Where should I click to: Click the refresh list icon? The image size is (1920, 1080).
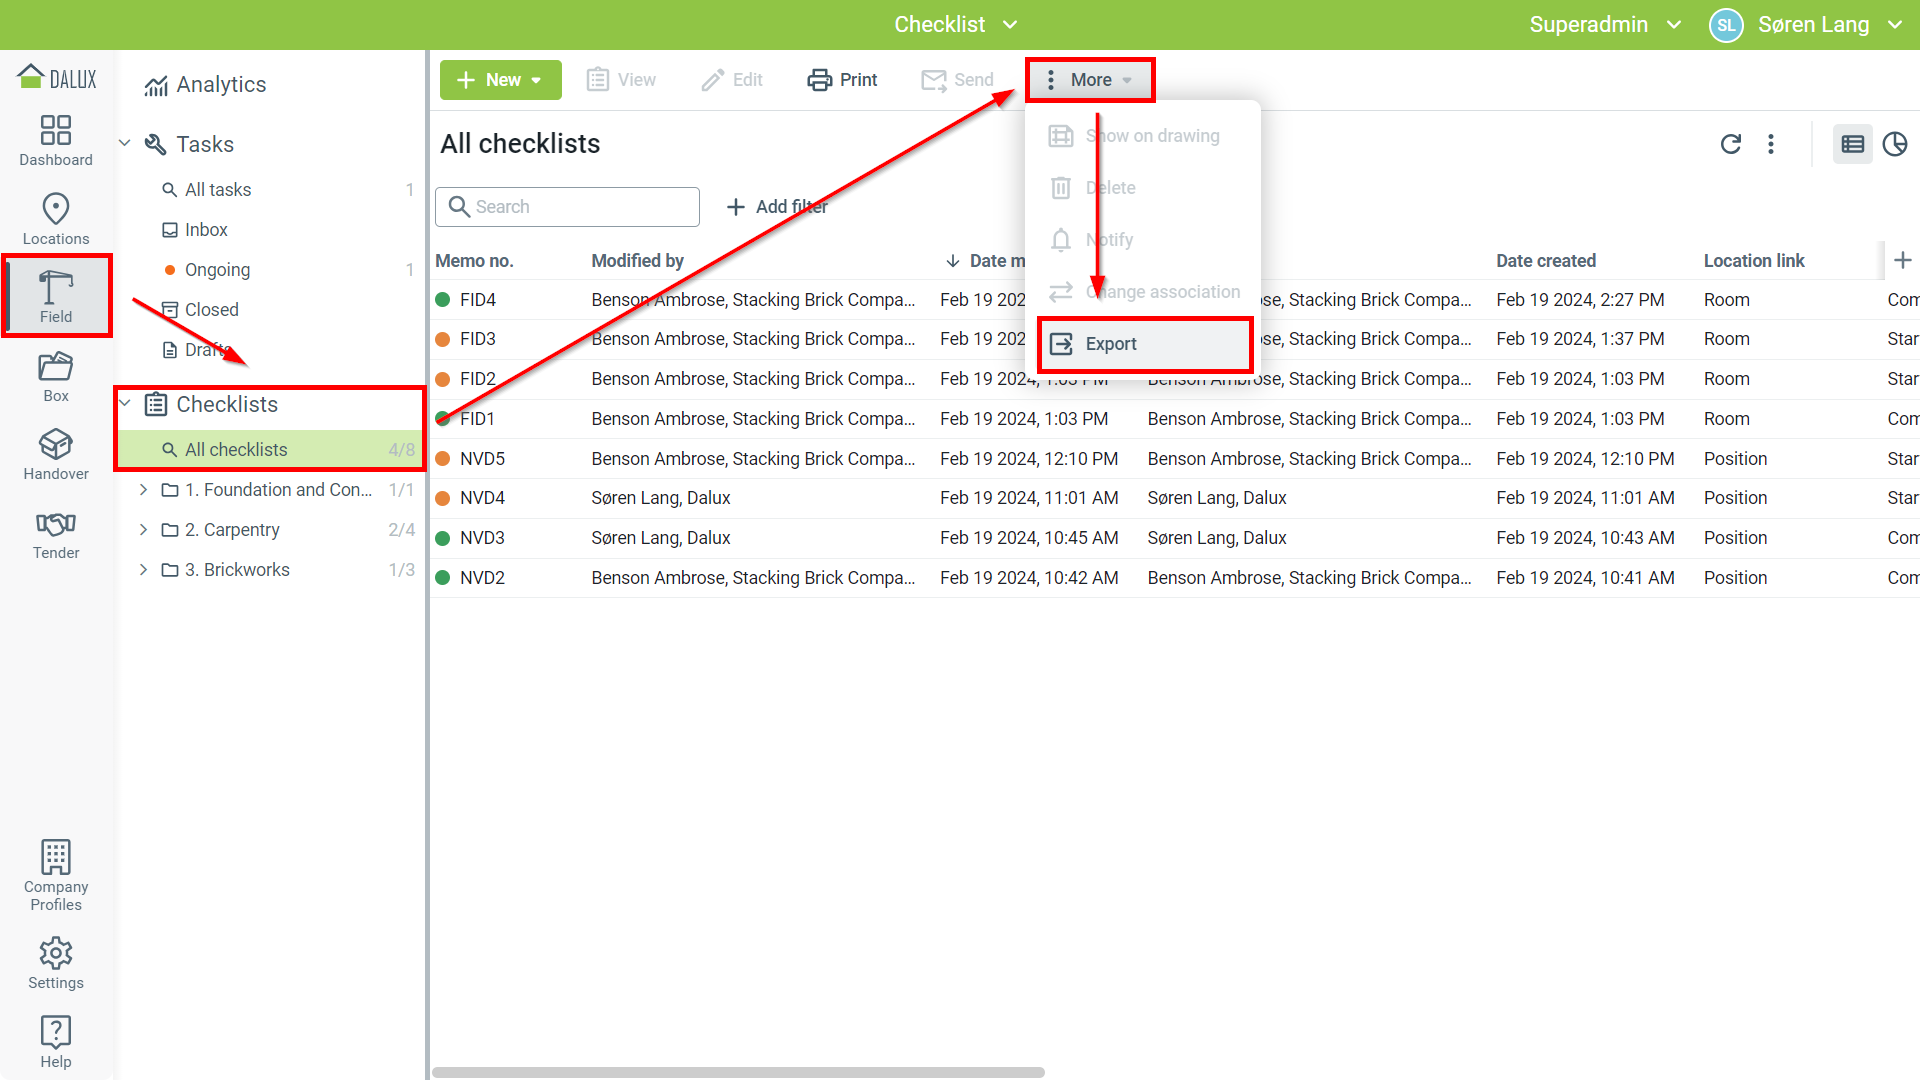click(1730, 144)
